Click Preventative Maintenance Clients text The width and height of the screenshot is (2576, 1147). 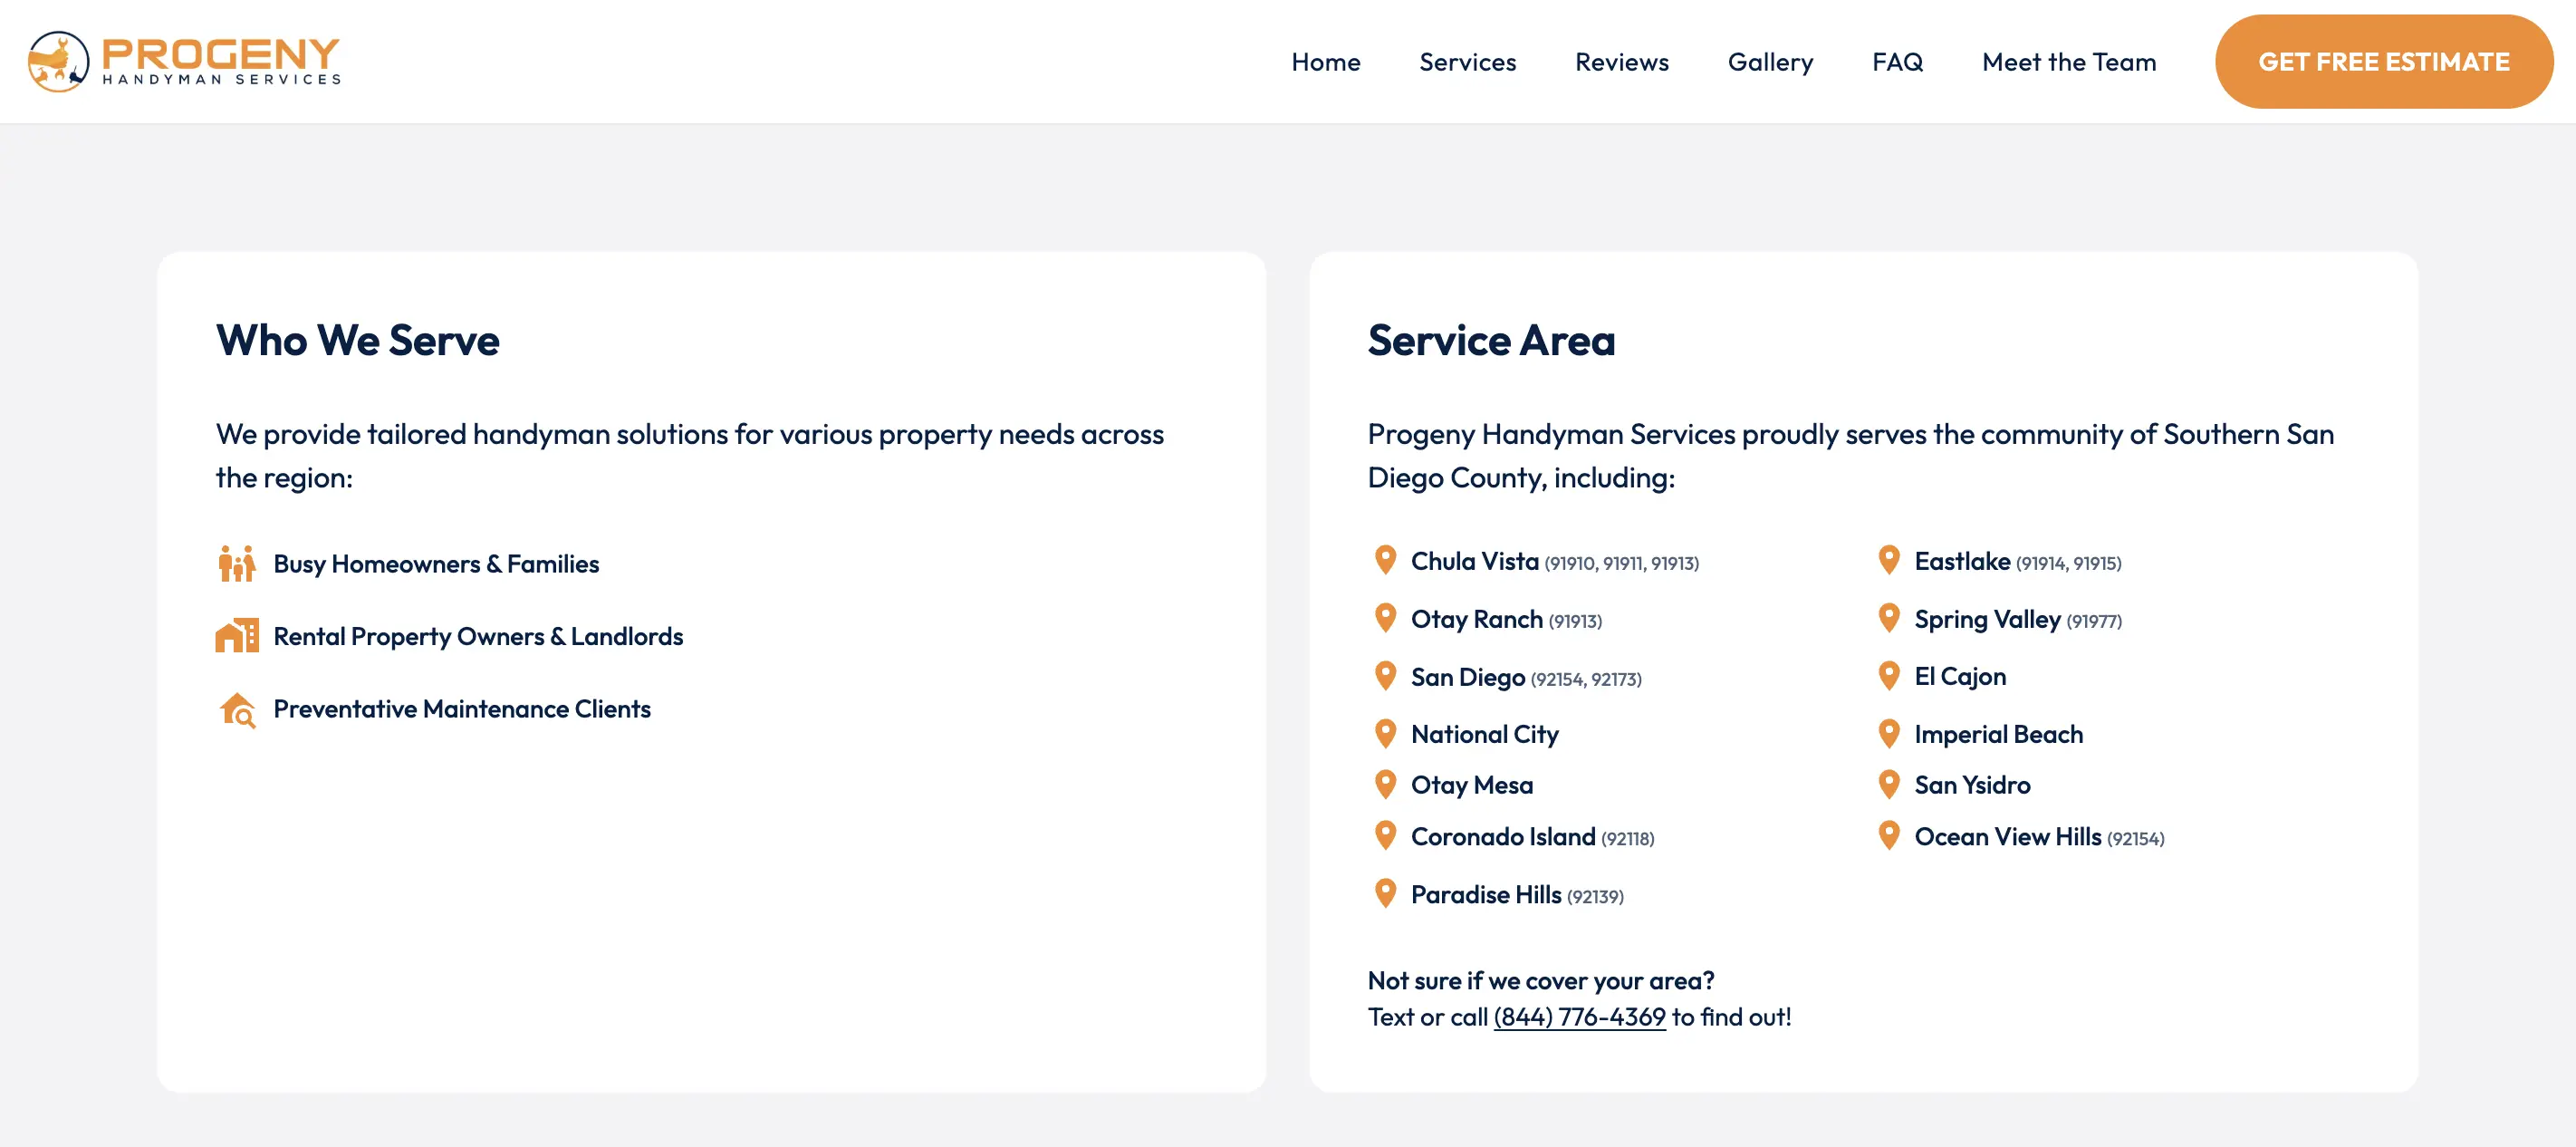tap(462, 709)
